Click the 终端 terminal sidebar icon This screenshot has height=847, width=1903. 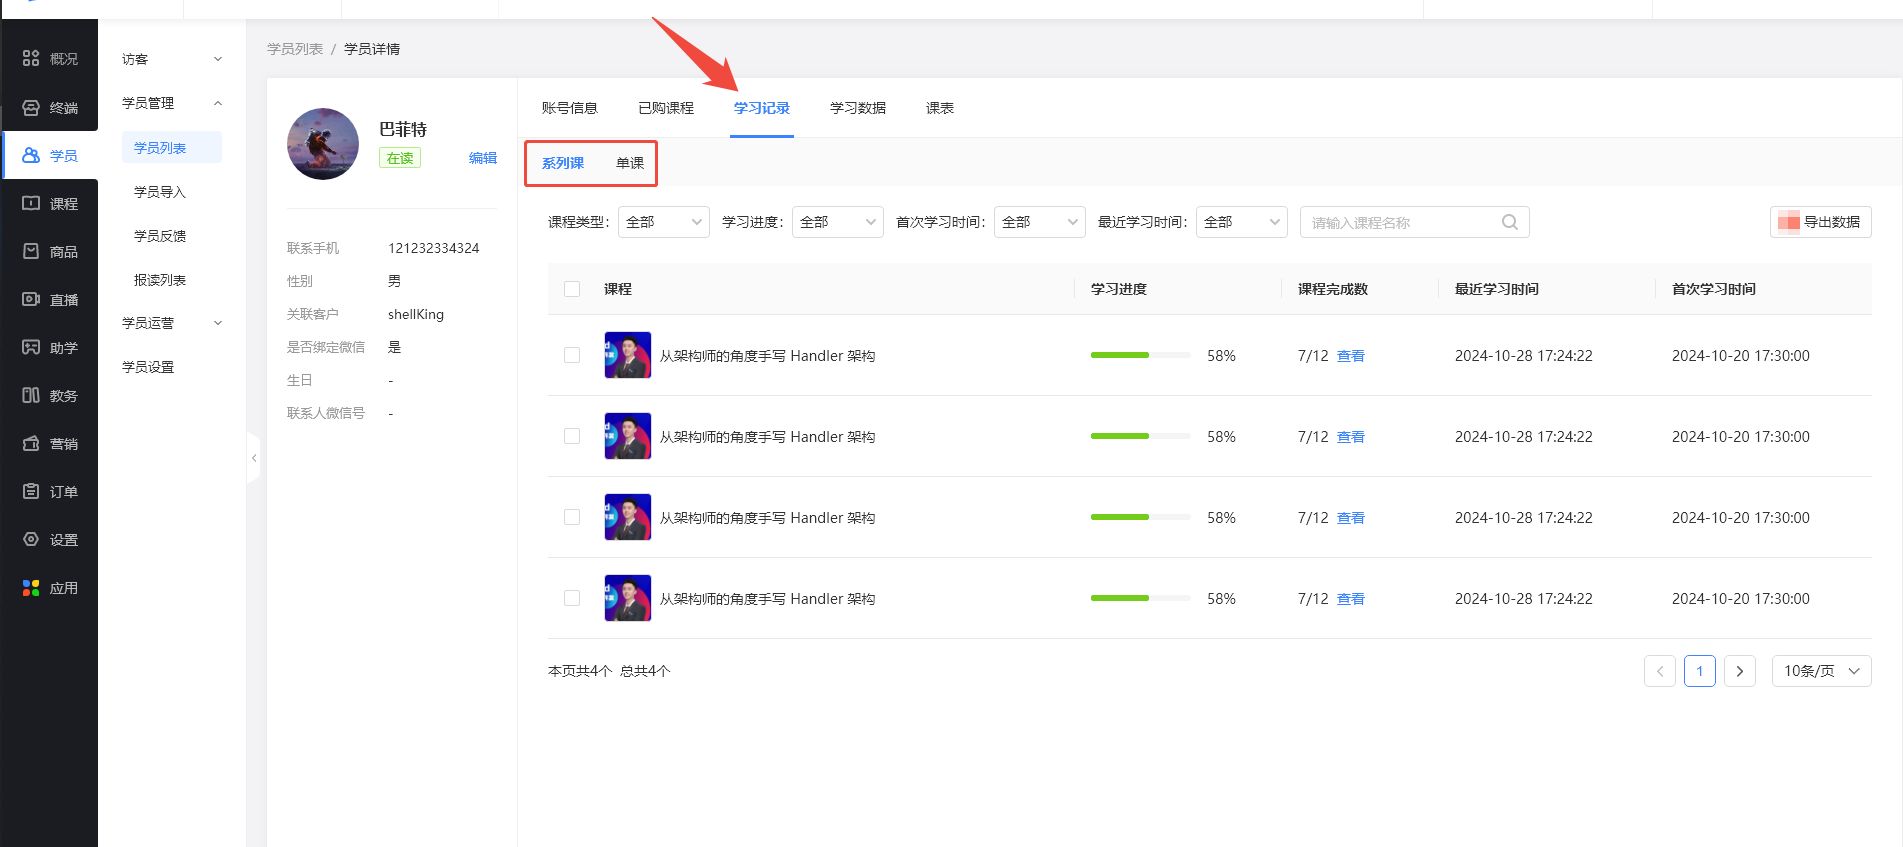pos(31,108)
